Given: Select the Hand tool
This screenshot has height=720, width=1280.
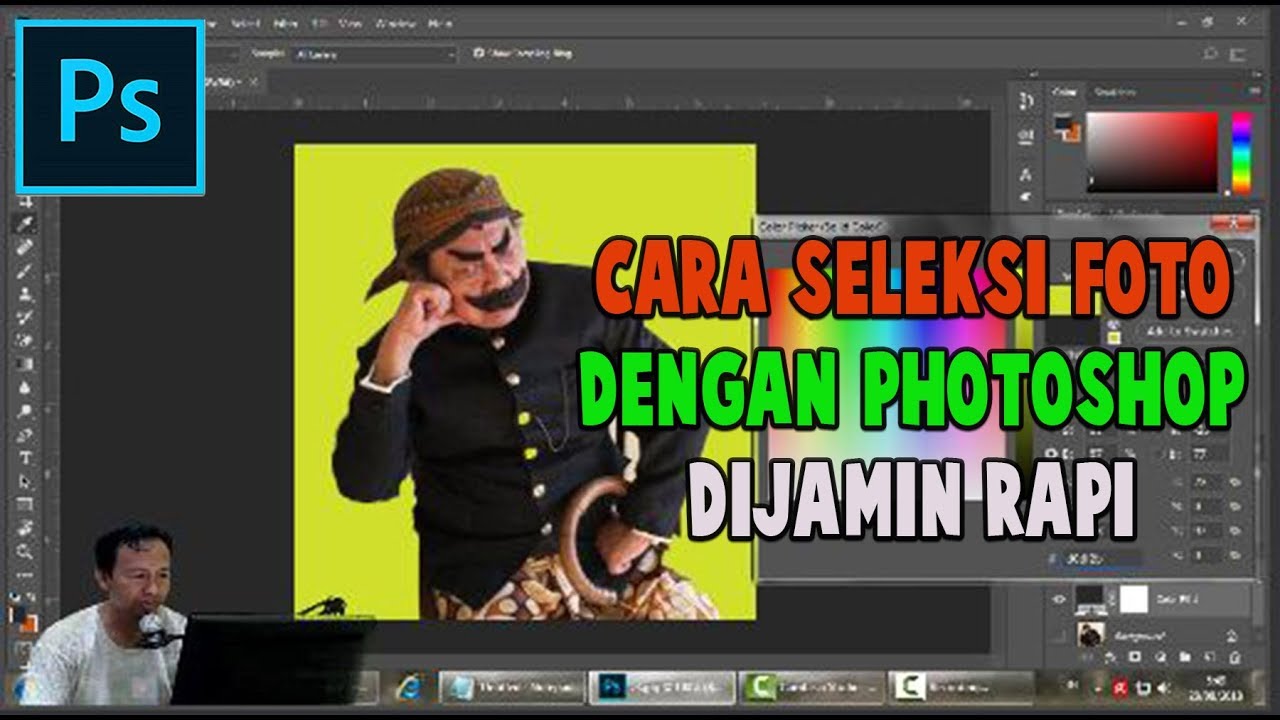Looking at the screenshot, I should tap(26, 529).
